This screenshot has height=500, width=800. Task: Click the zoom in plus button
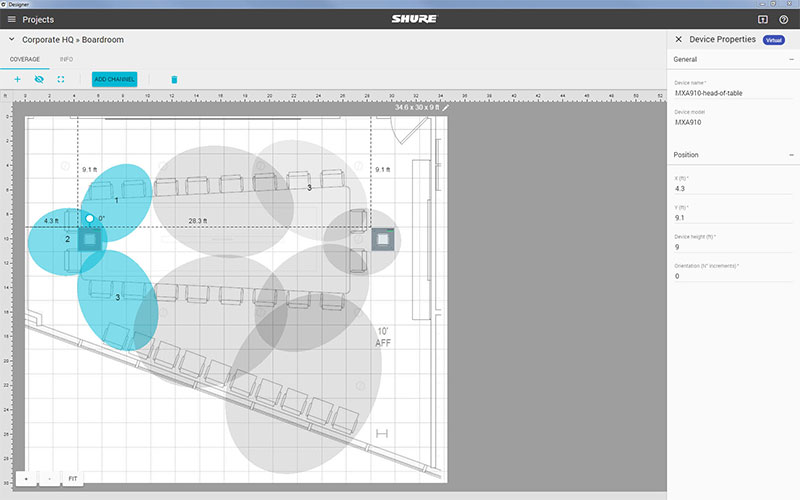26,479
